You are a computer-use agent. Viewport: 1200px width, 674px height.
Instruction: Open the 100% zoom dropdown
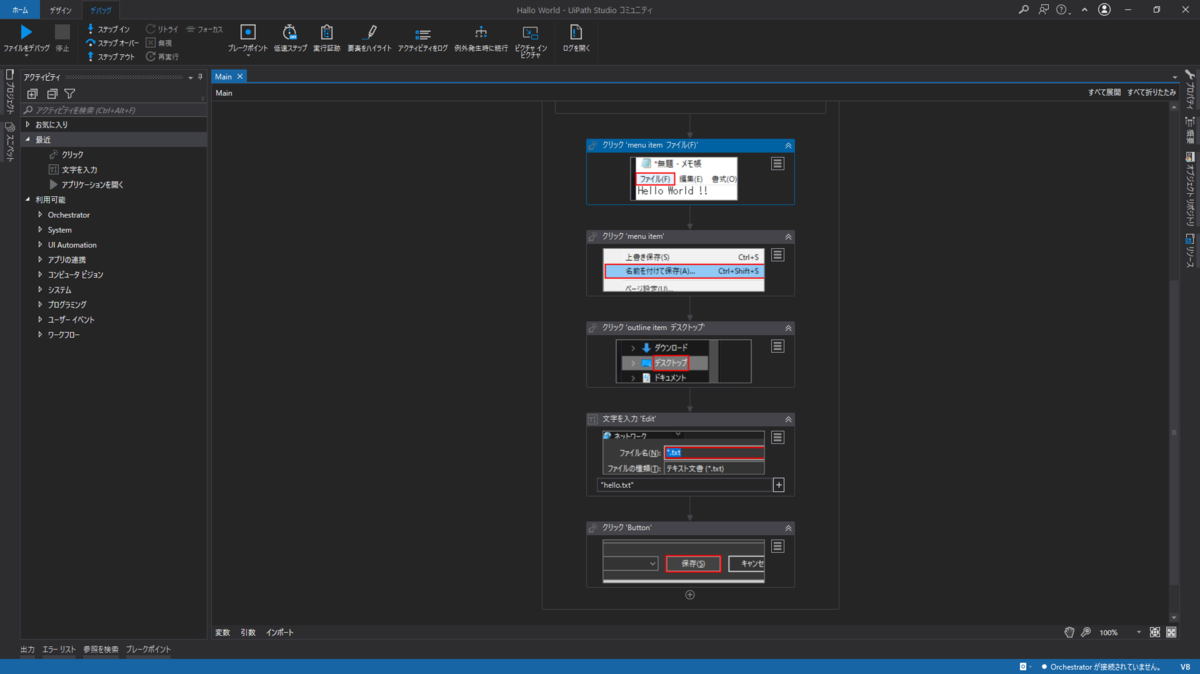(x=1138, y=633)
